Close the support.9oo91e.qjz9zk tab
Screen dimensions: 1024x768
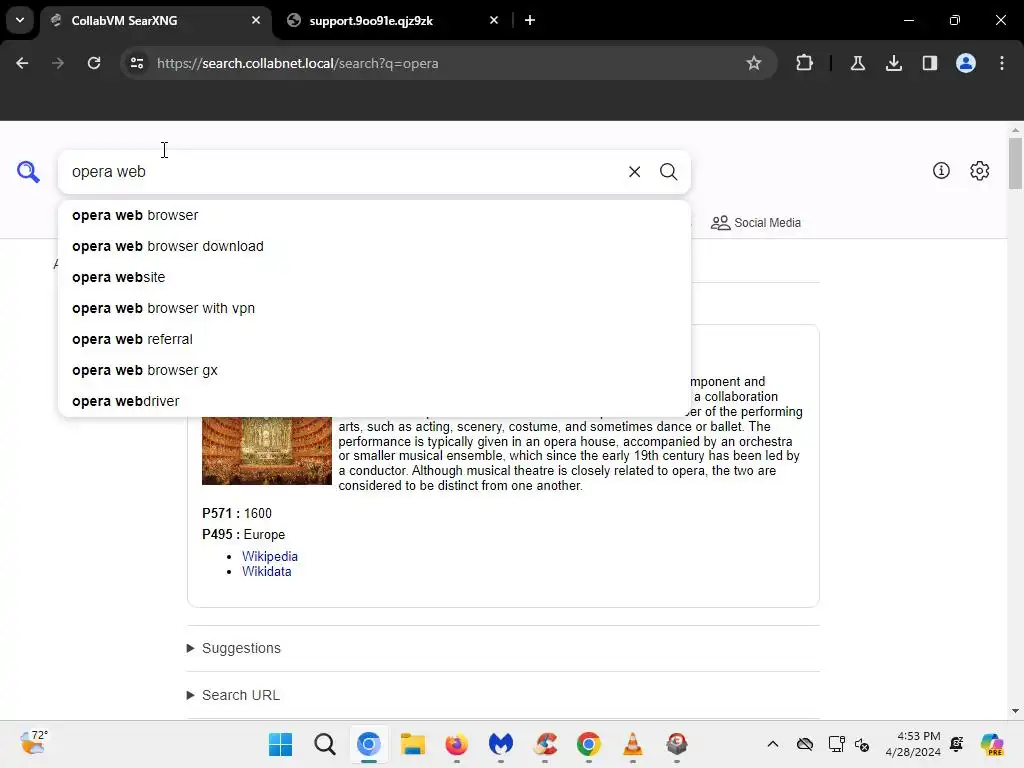click(x=494, y=20)
